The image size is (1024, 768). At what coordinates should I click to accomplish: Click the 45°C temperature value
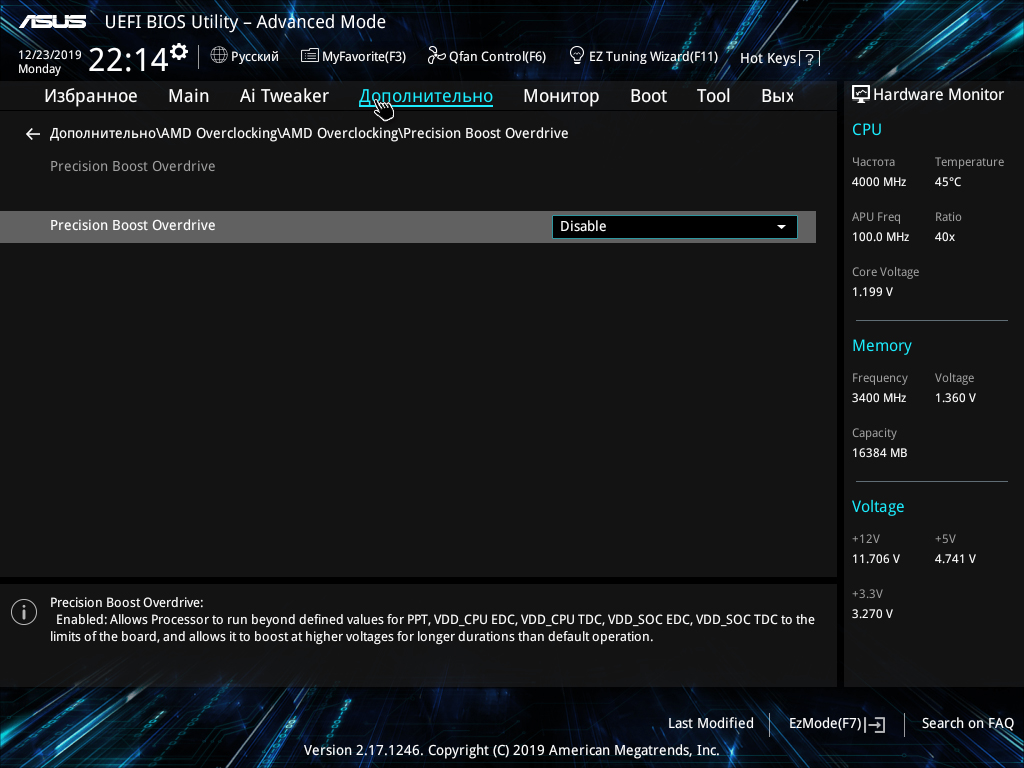click(x=948, y=182)
